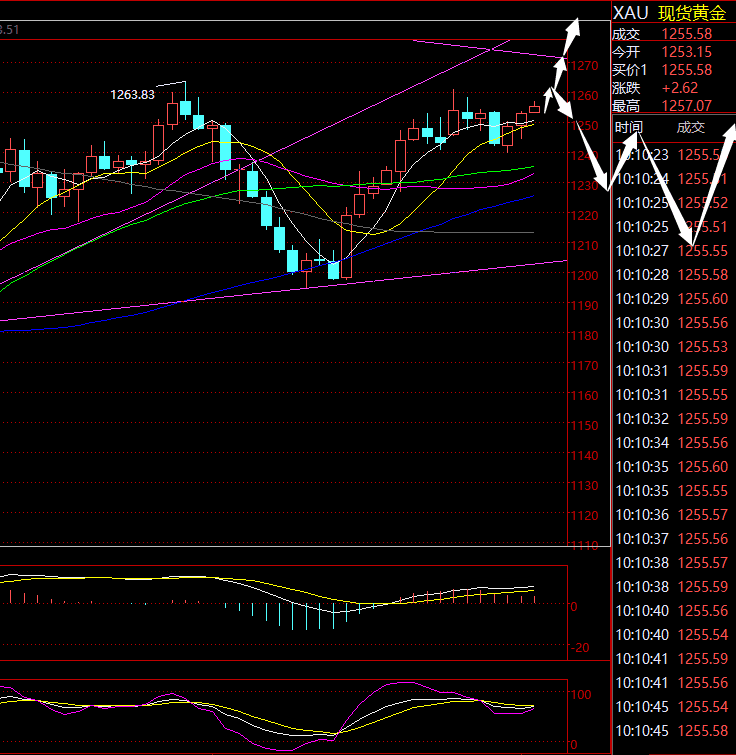Click the 成交 column header in tick list
Viewport: 736px width, 755px height.
pyautogui.click(x=691, y=127)
